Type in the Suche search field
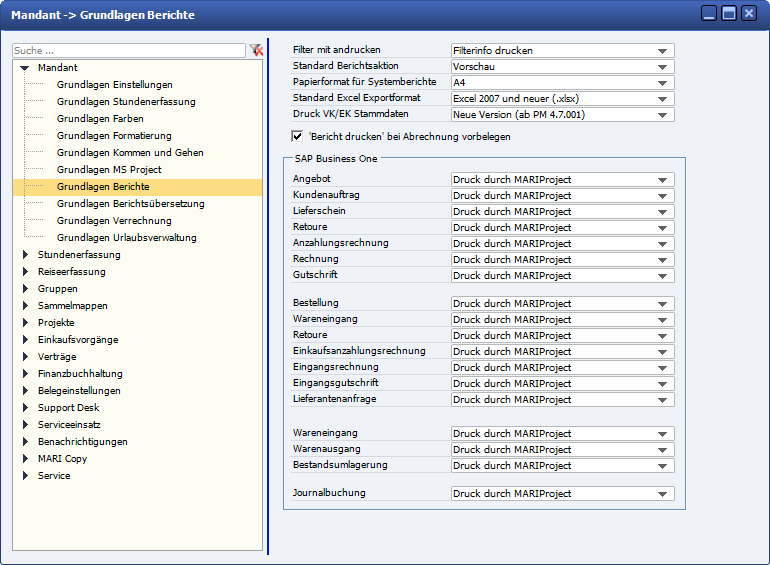770x565 pixels. coord(128,50)
